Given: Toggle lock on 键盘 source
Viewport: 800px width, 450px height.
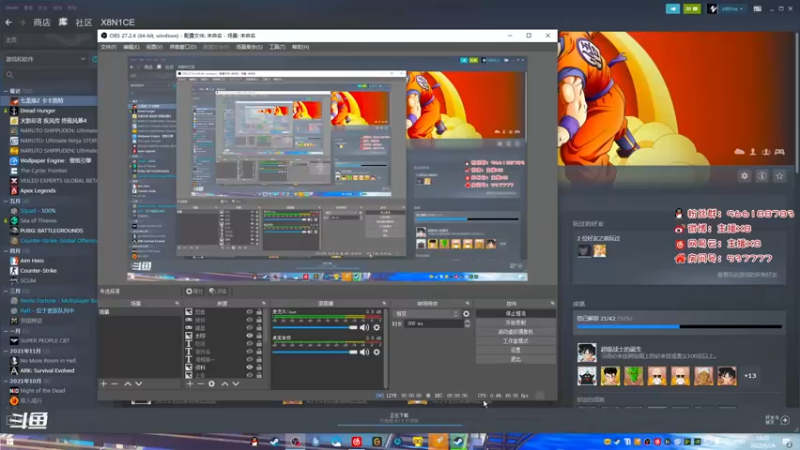Looking at the screenshot, I should pos(259,328).
